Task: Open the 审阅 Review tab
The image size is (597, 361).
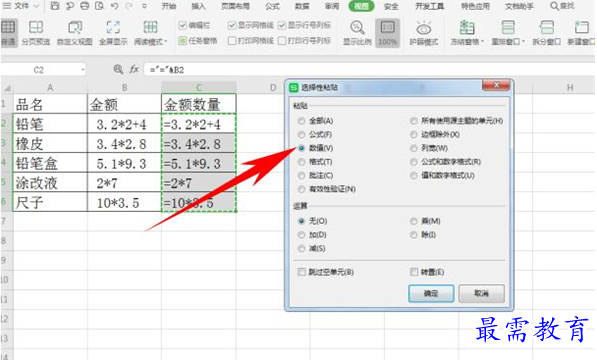Action: 332,6
